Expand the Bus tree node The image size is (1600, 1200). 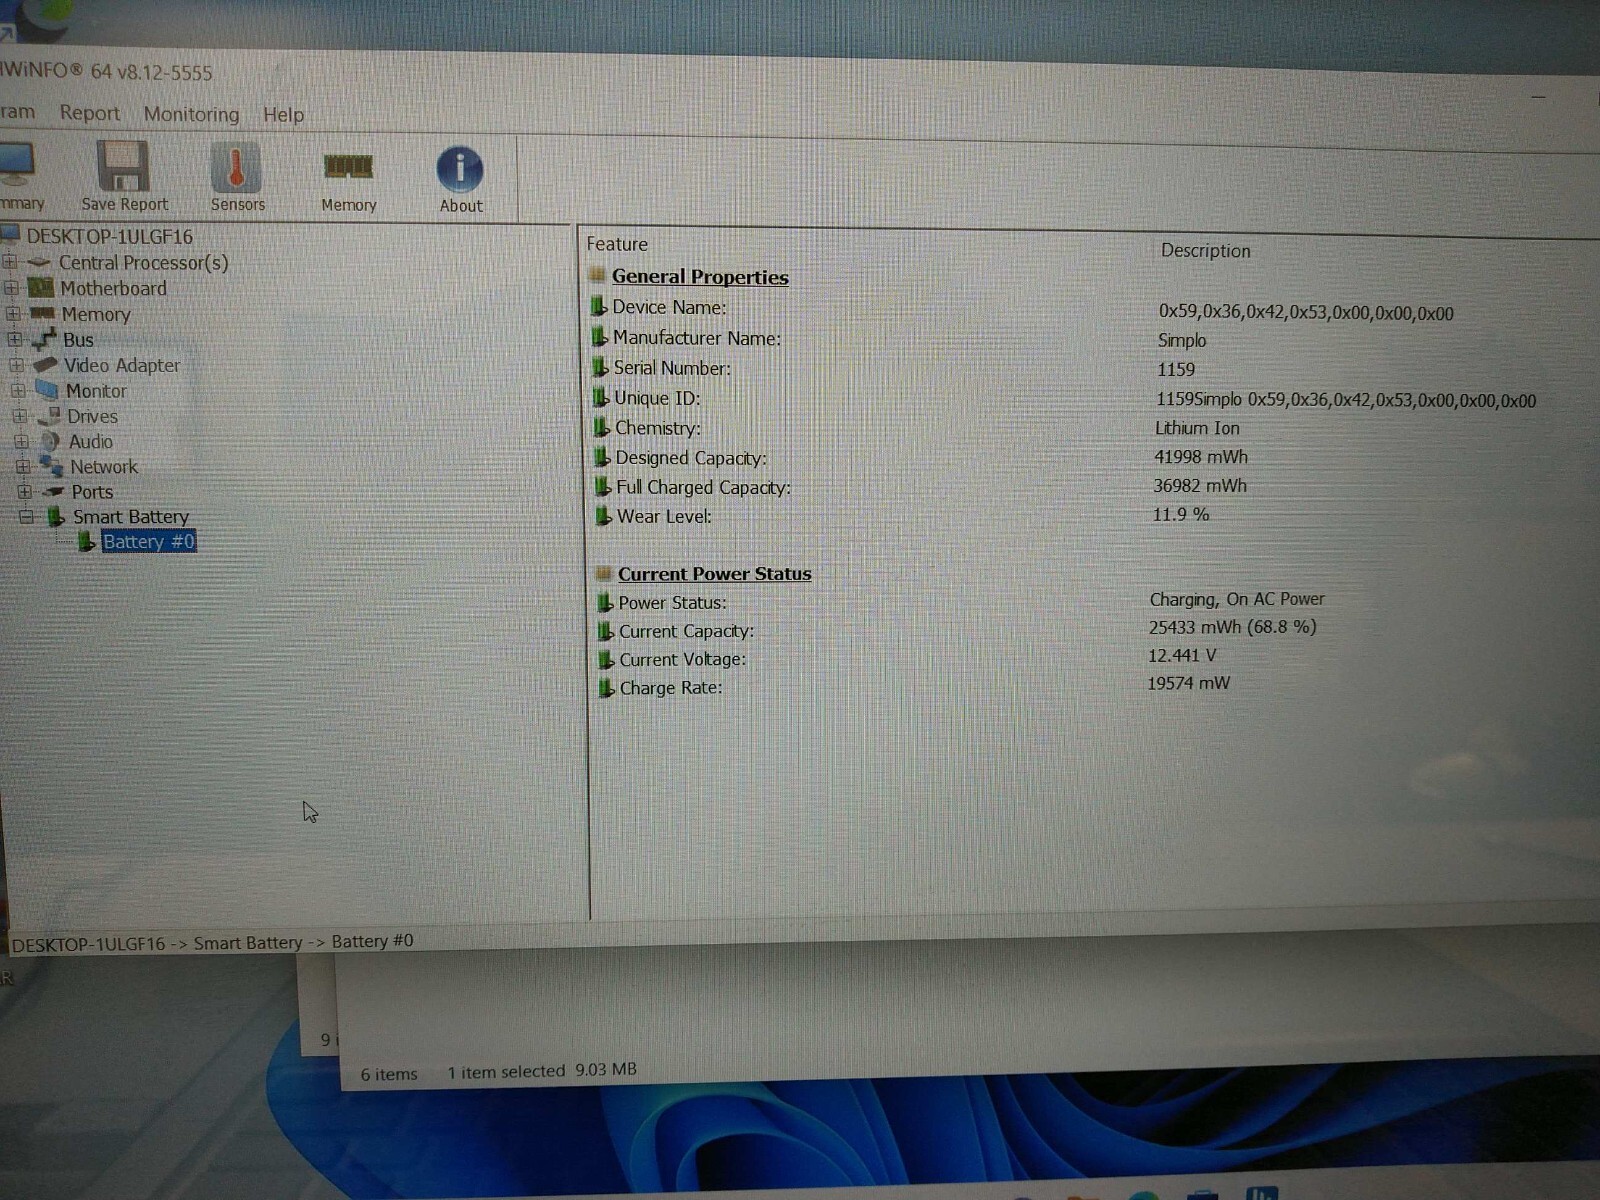point(15,340)
